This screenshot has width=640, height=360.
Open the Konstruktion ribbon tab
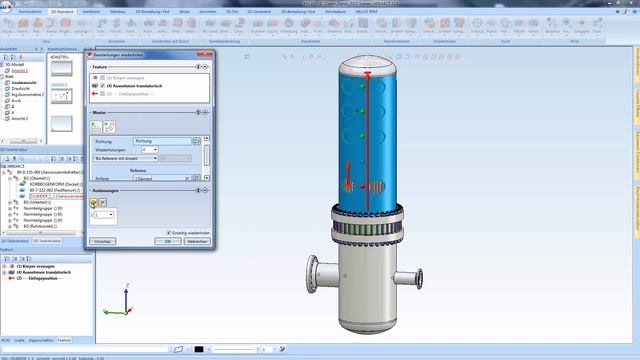[x=30, y=12]
